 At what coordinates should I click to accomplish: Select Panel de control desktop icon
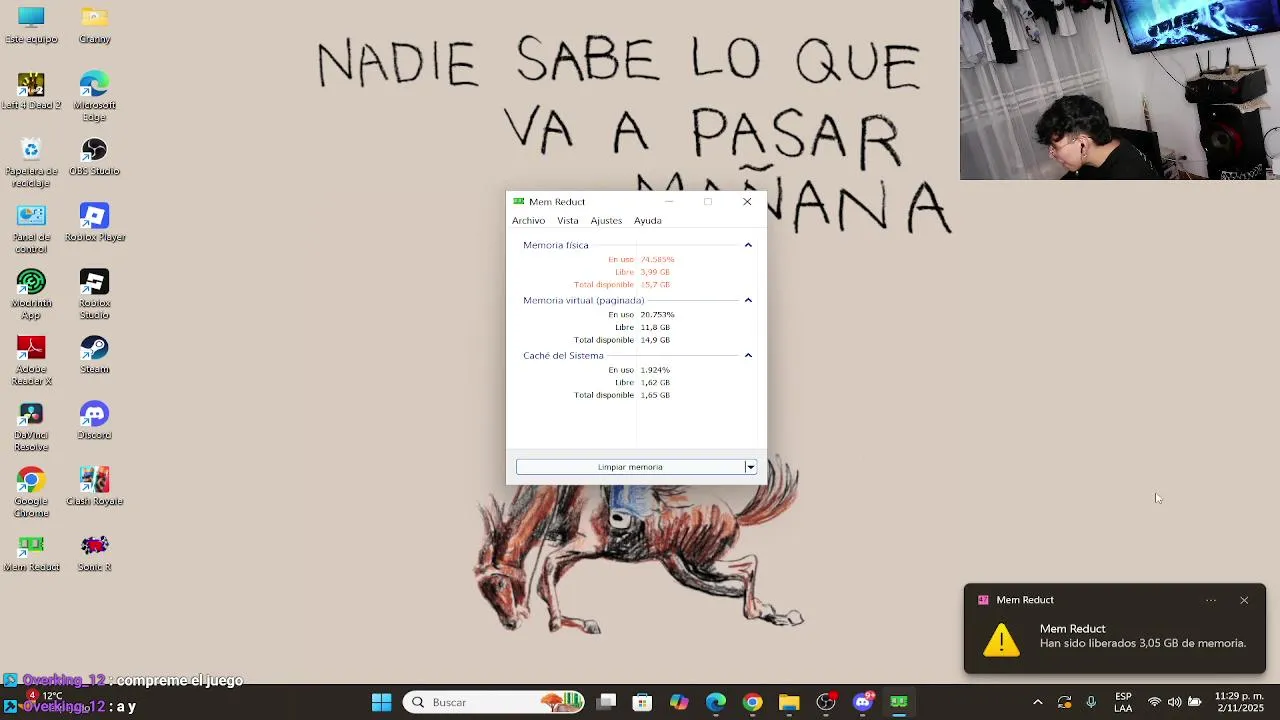pyautogui.click(x=31, y=229)
